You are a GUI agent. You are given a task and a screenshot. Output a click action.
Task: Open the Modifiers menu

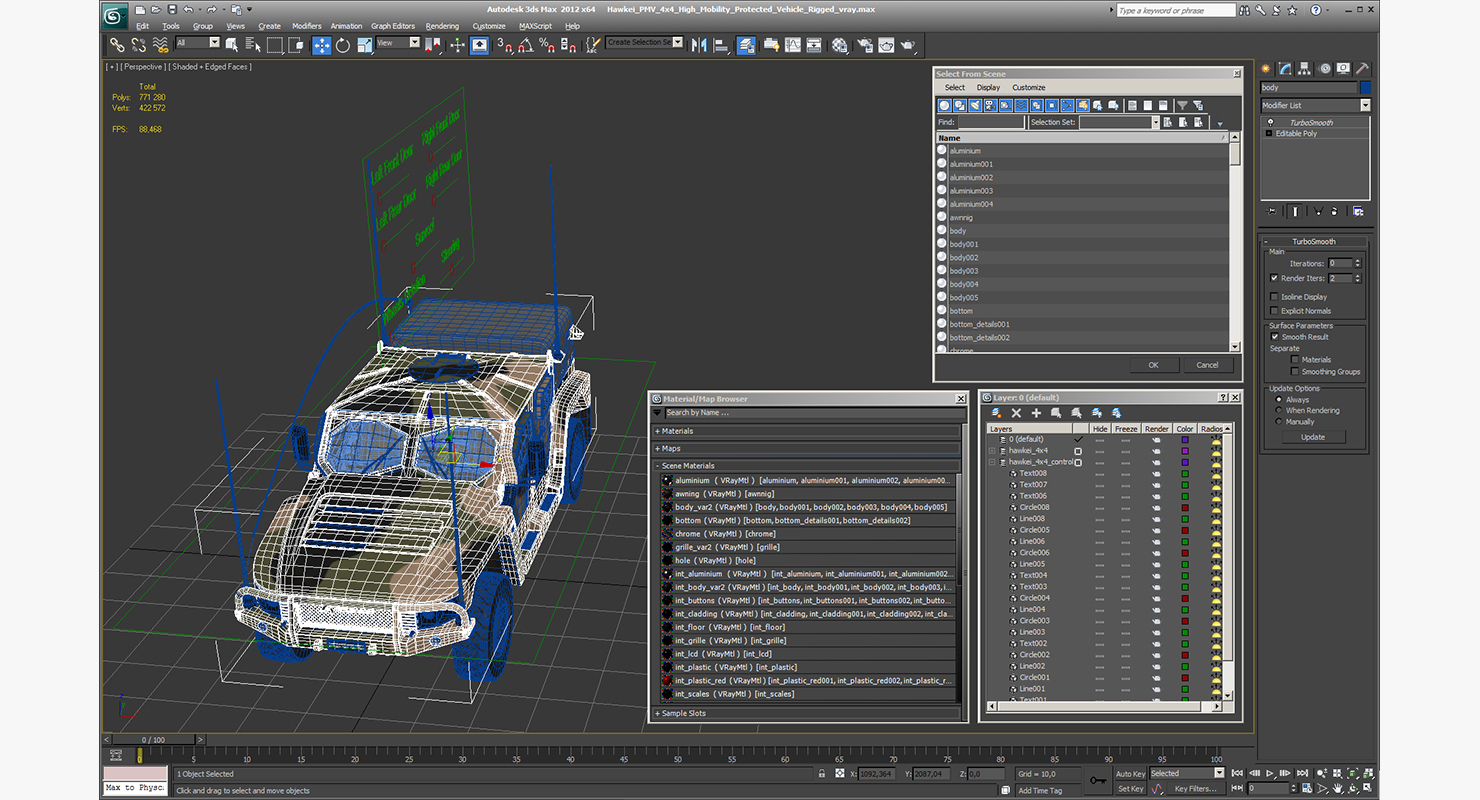pyautogui.click(x=306, y=26)
